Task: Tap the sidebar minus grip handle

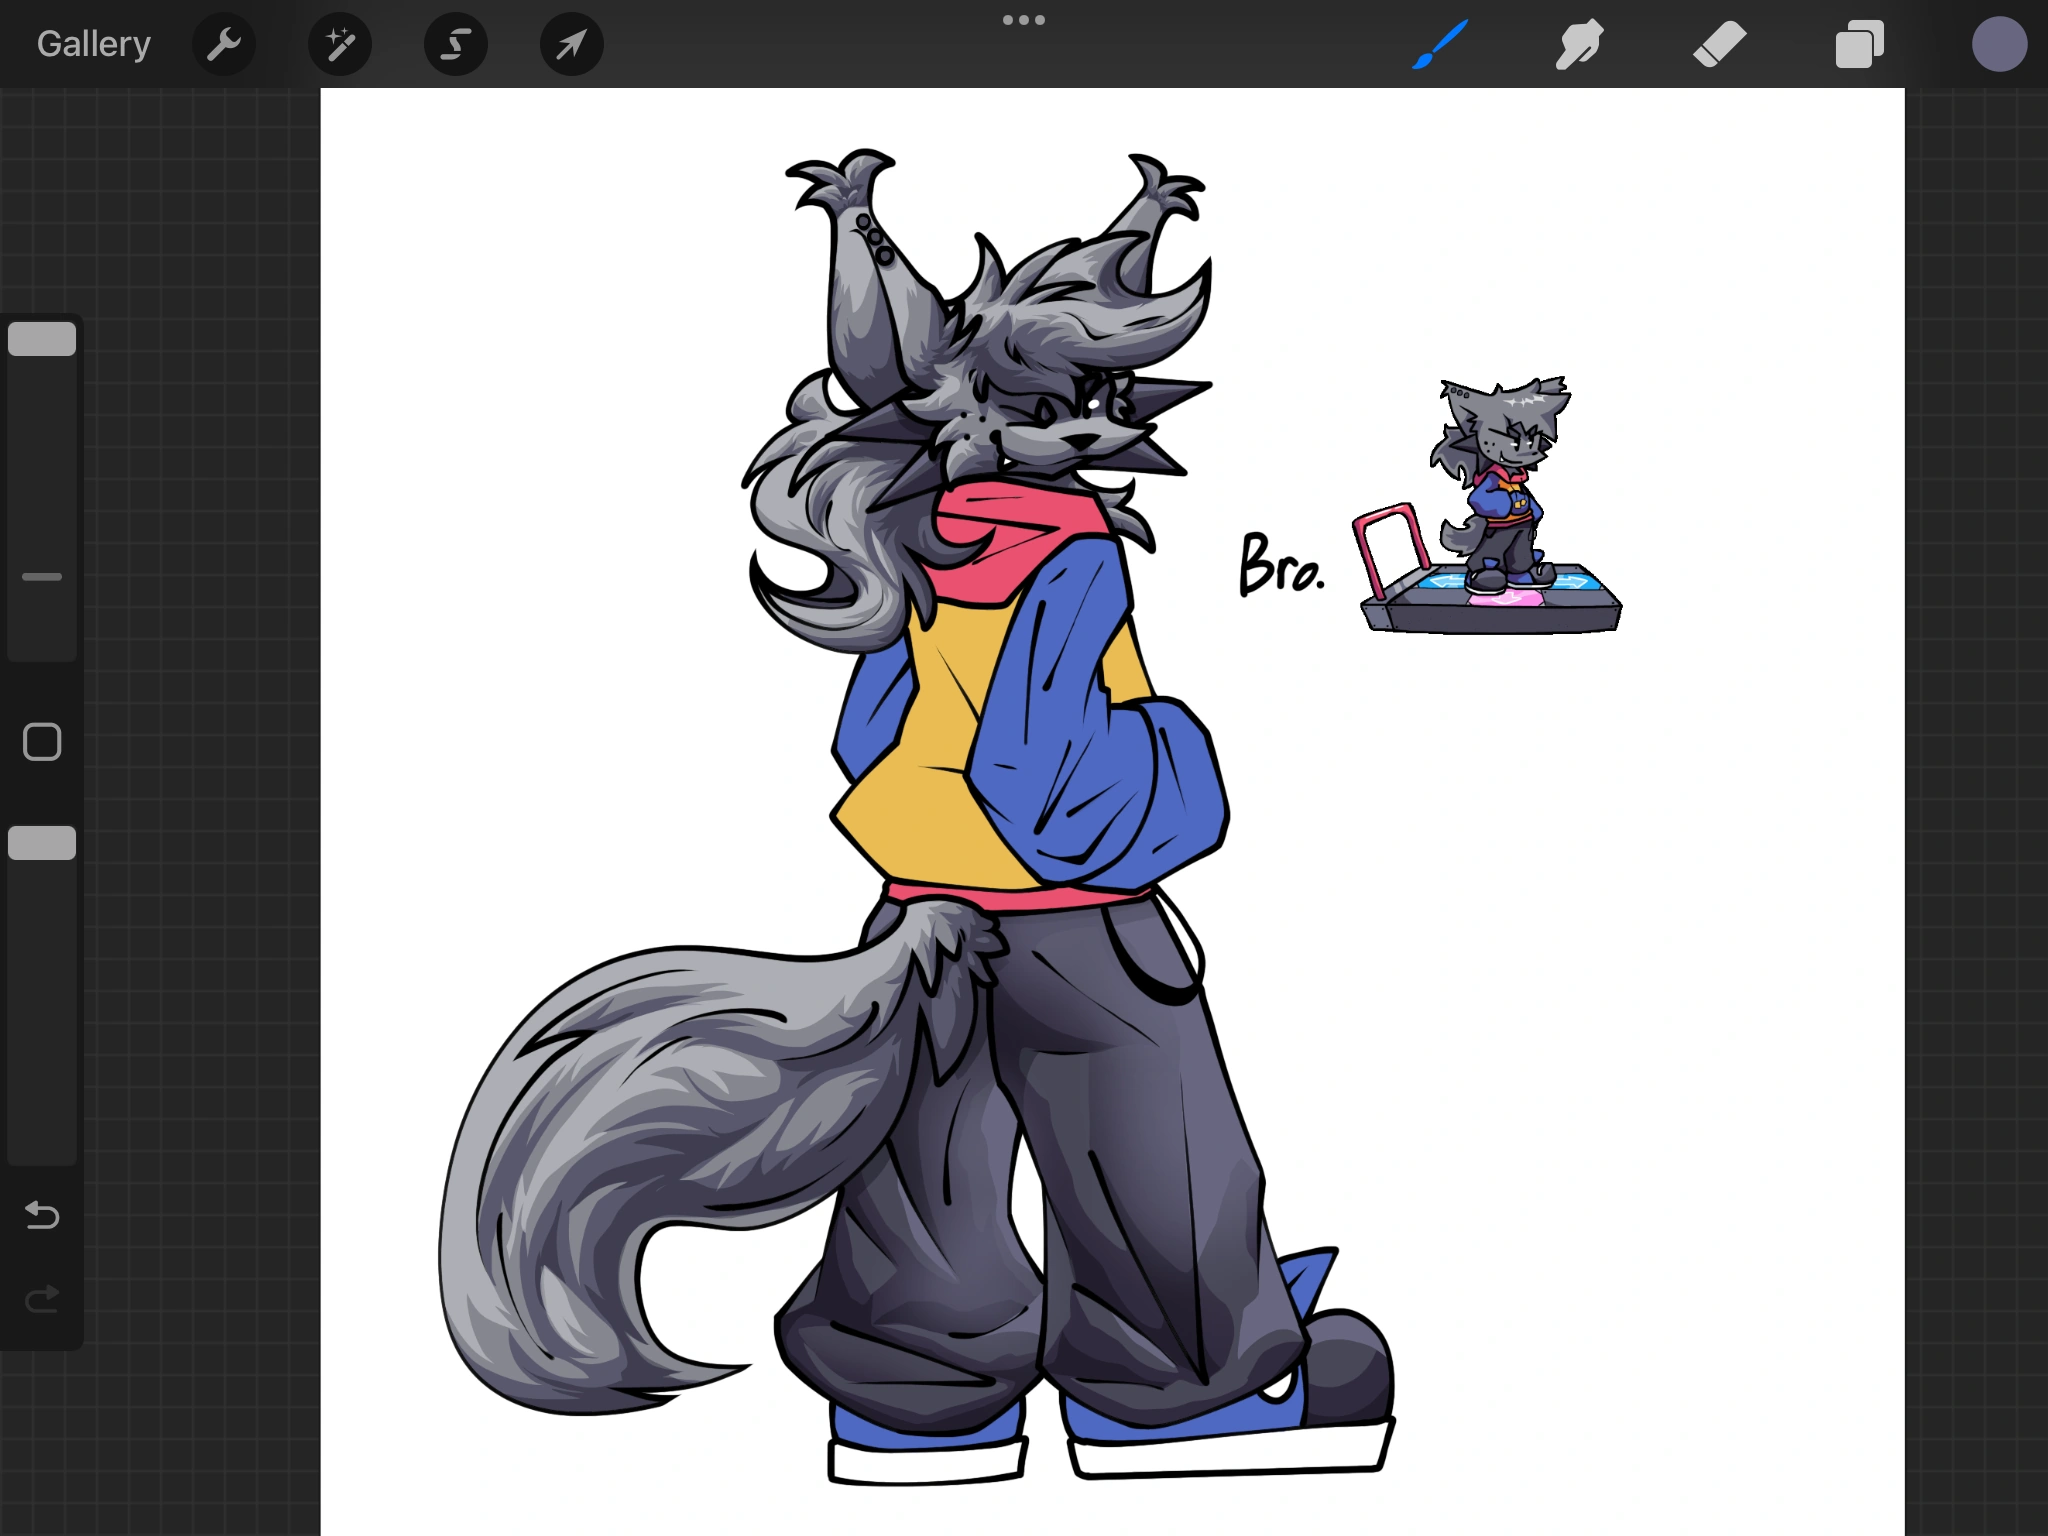Action: 41,576
